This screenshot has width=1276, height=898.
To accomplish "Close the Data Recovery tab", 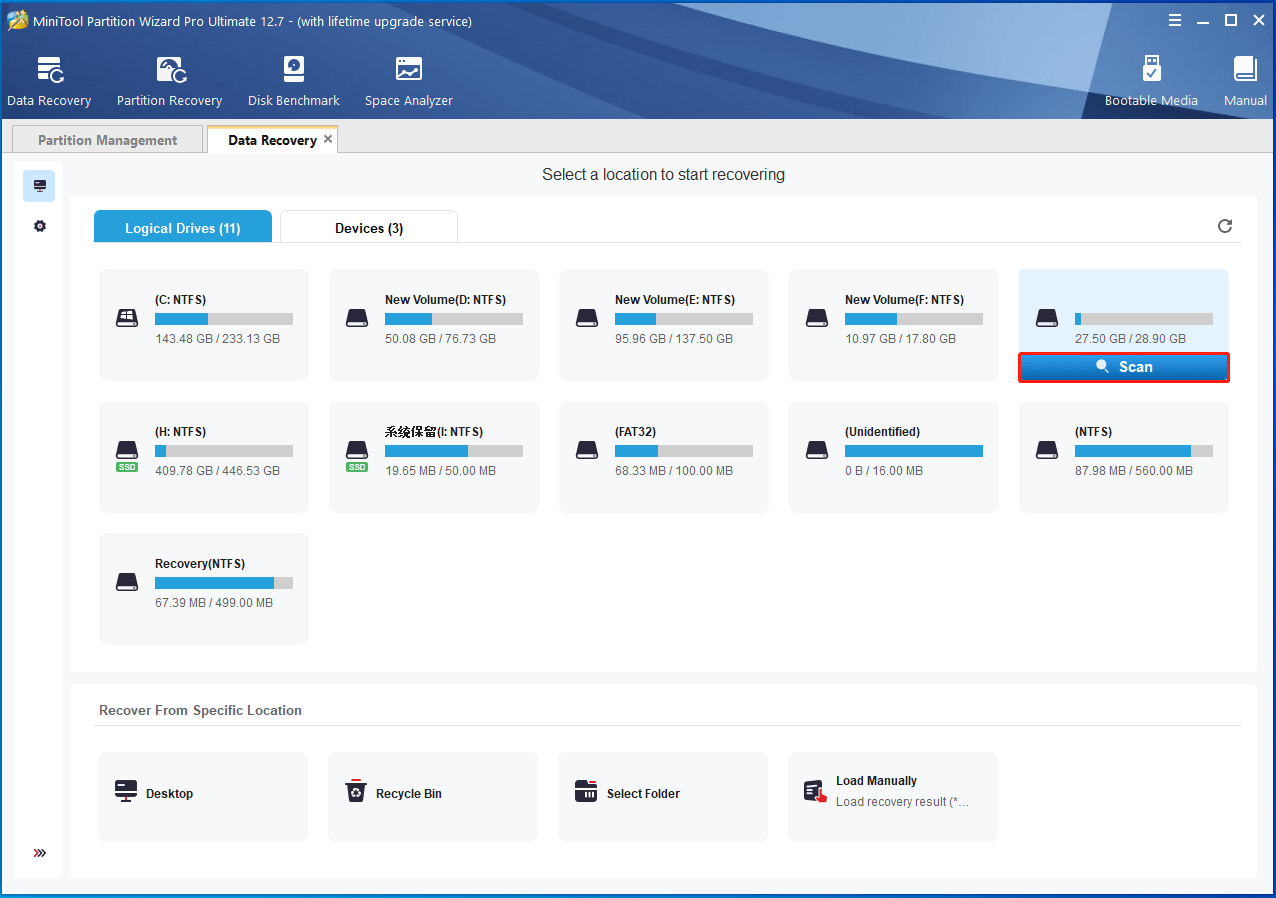I will coord(328,139).
